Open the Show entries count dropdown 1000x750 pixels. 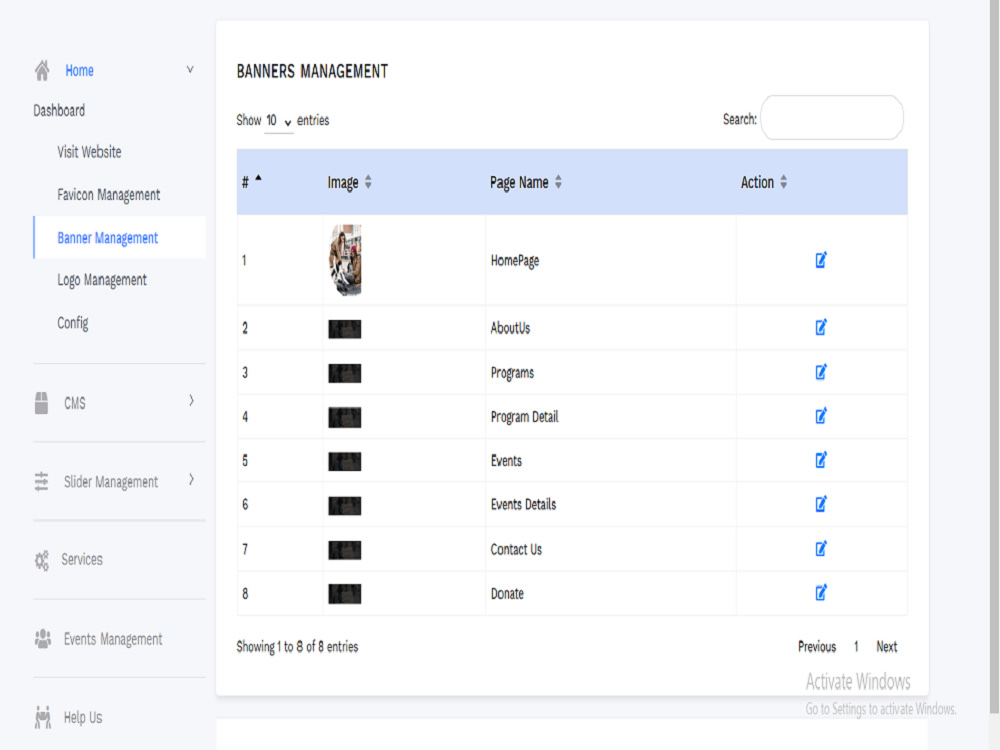click(x=279, y=121)
